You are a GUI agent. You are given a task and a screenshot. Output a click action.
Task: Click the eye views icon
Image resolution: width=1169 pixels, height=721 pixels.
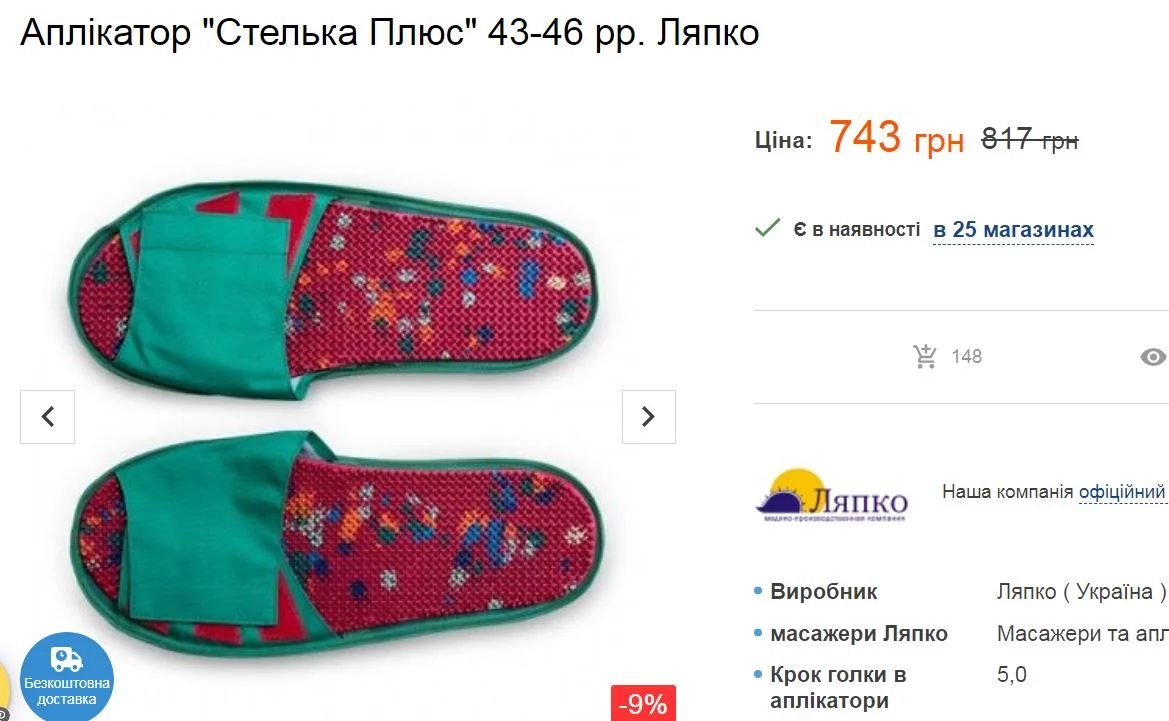(x=1153, y=357)
